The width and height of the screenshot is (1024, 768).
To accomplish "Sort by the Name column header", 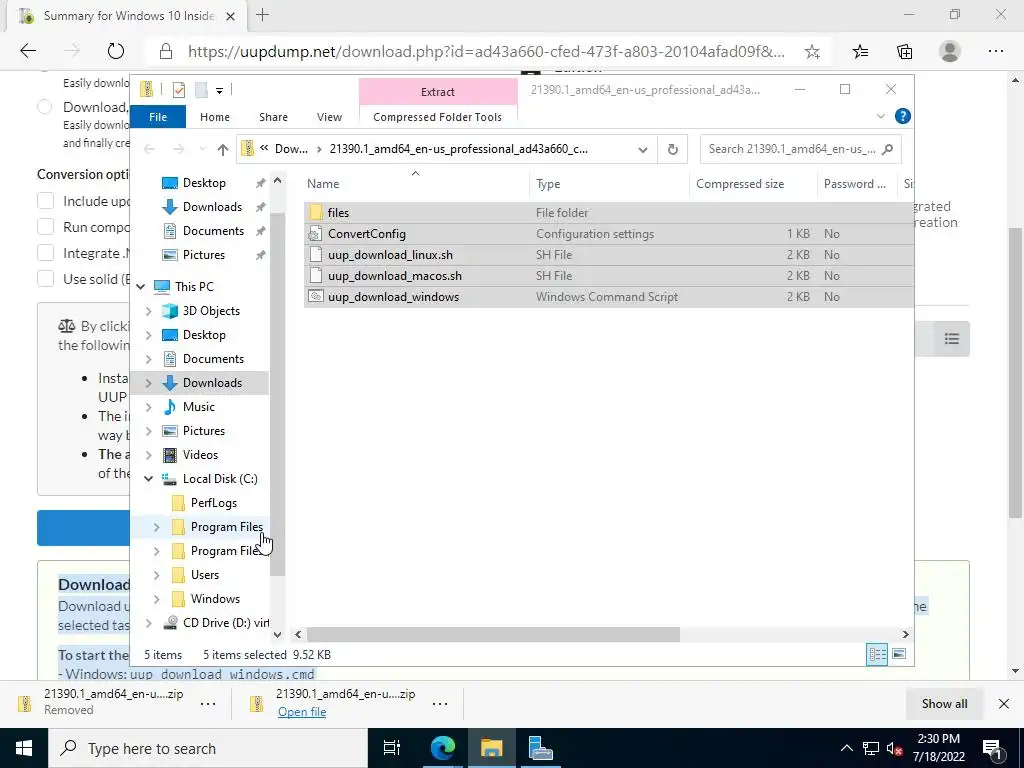I will coord(416,184).
